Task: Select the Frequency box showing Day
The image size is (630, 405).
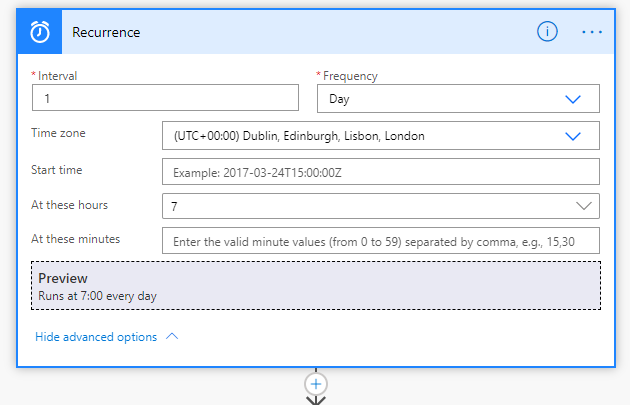Action: tap(440, 99)
